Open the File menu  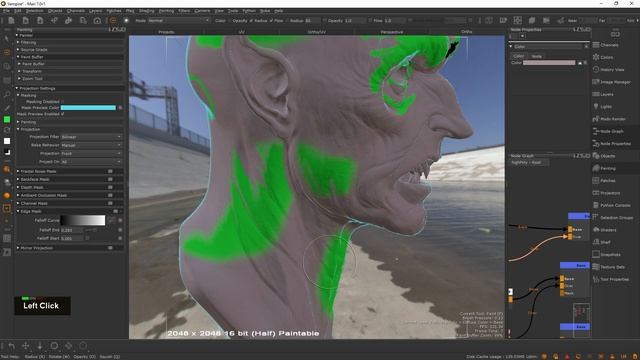[6, 11]
